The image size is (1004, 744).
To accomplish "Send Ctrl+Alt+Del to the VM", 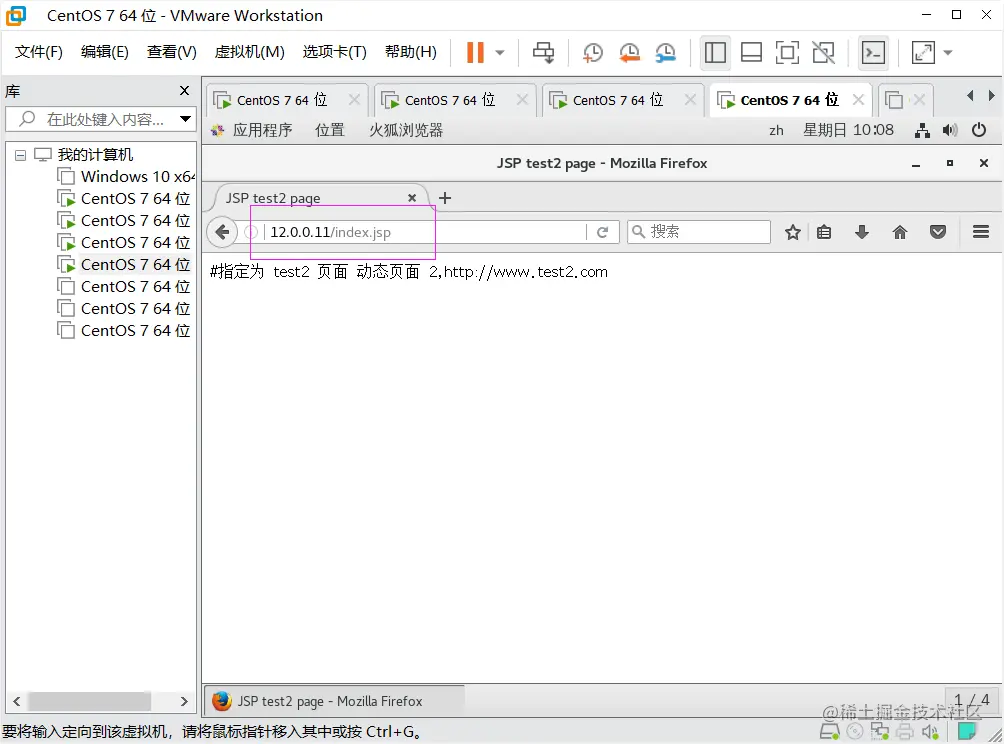I will pos(544,53).
